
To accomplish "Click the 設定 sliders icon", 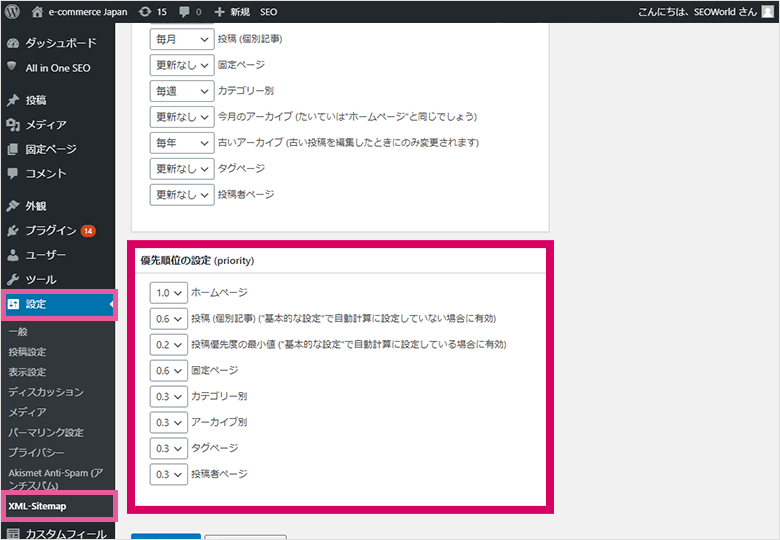I will (13, 304).
